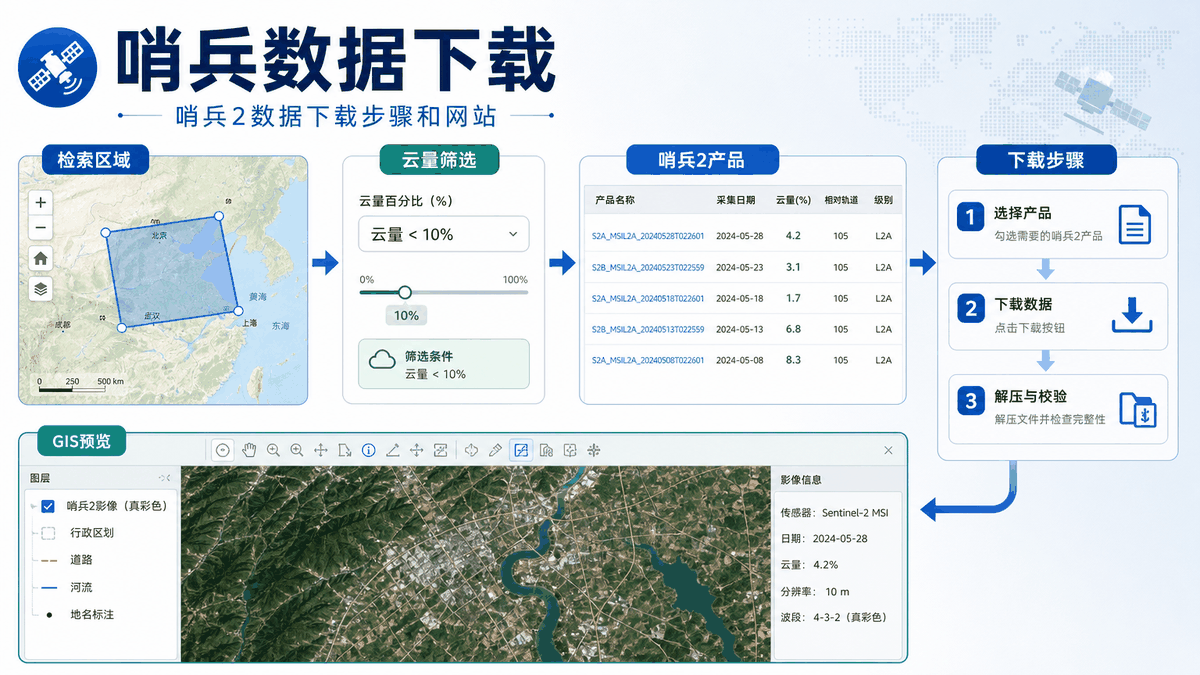This screenshot has height=675, width=1200.
Task: Click the 产品名称 column header
Action: [x=614, y=200]
